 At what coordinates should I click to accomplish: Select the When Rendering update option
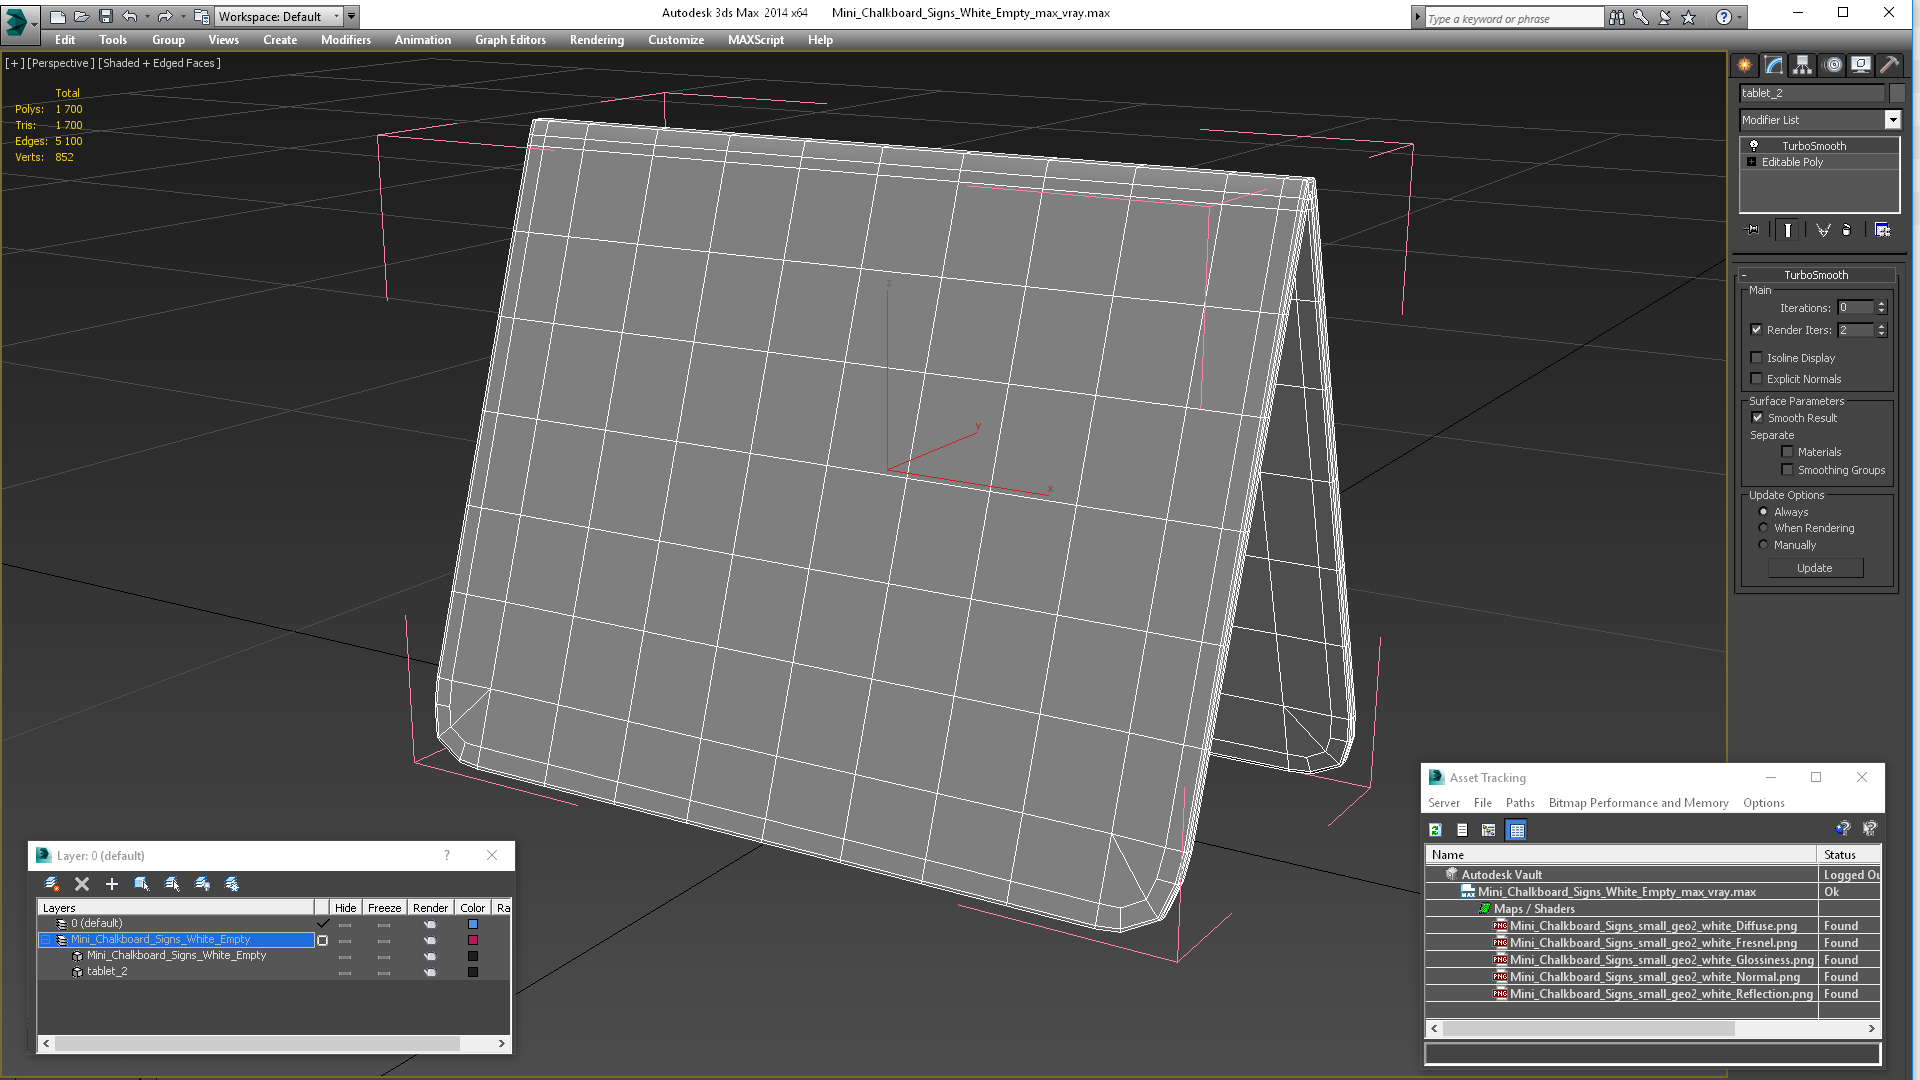tap(1763, 528)
